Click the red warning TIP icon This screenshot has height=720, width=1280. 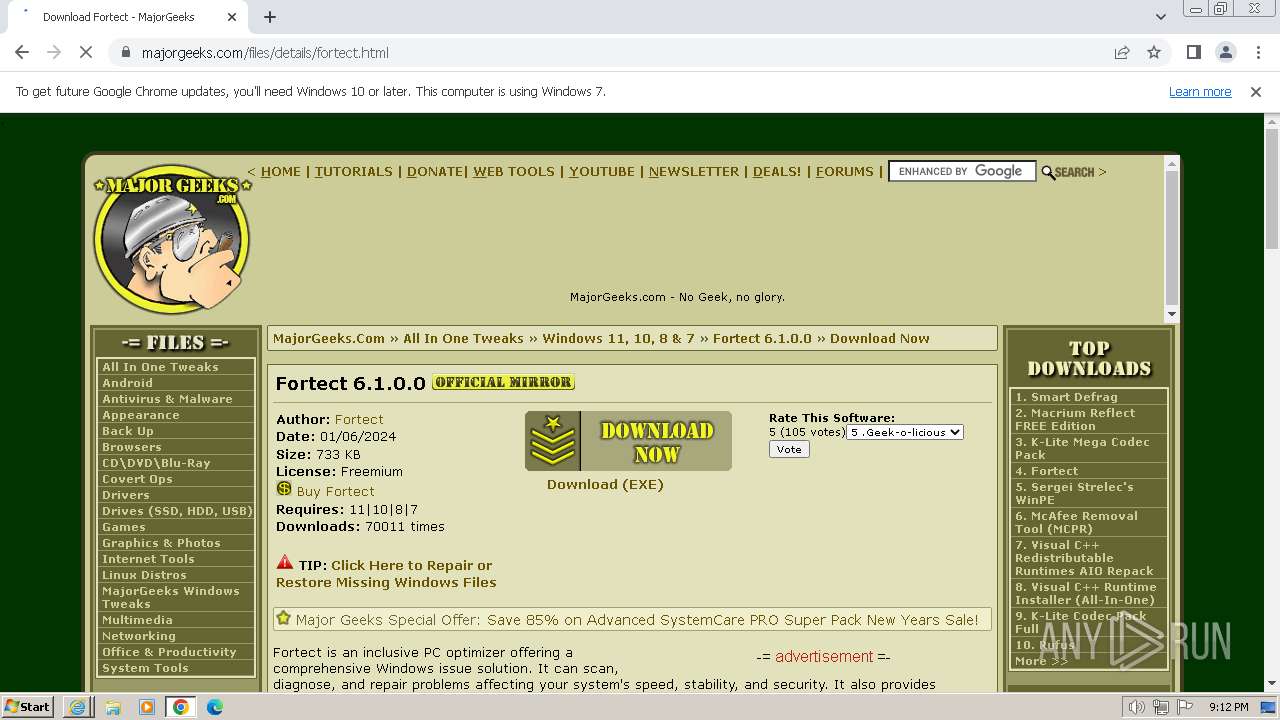point(285,563)
